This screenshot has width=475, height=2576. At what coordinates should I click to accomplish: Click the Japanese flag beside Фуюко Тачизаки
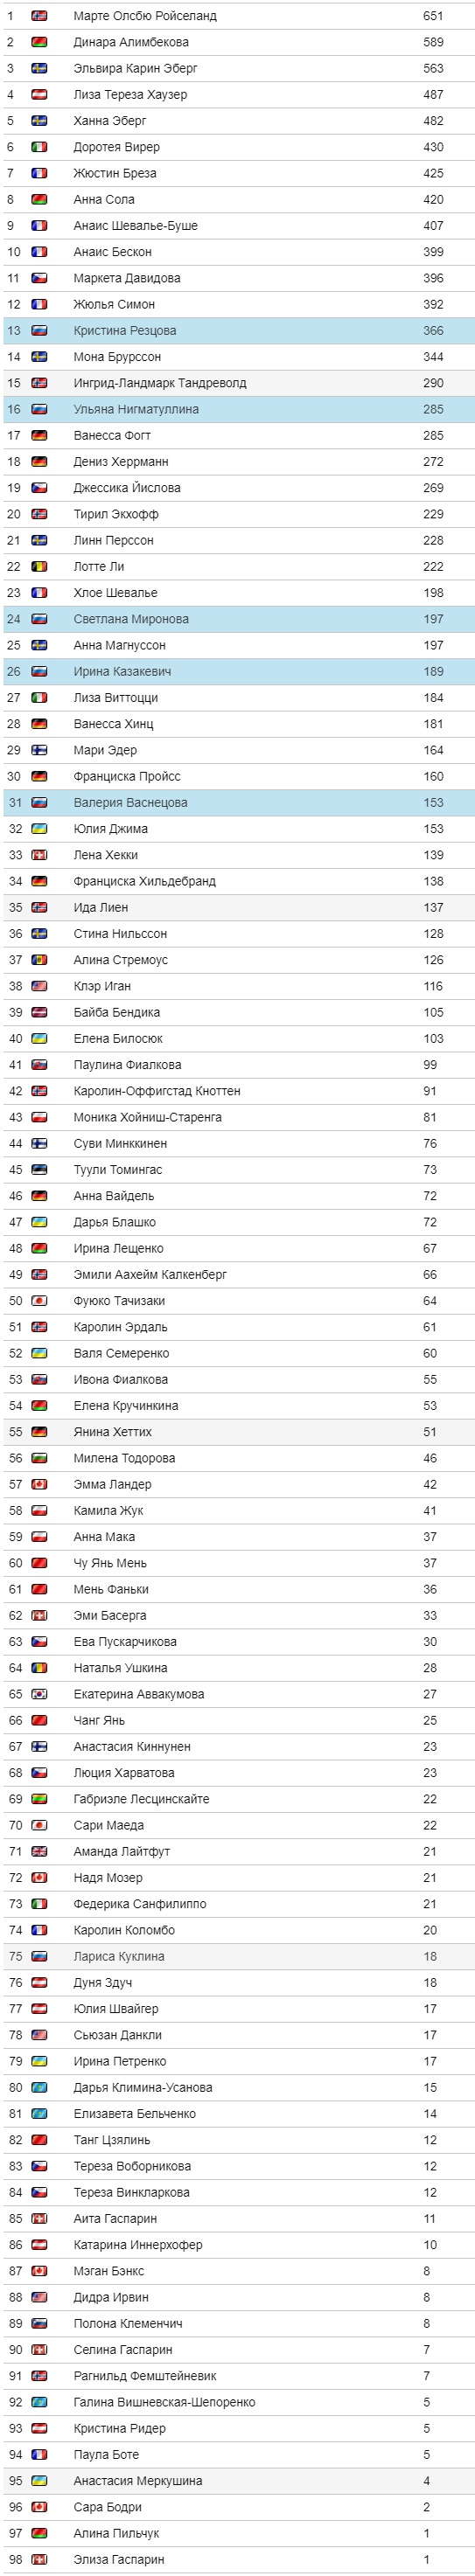[x=39, y=1300]
